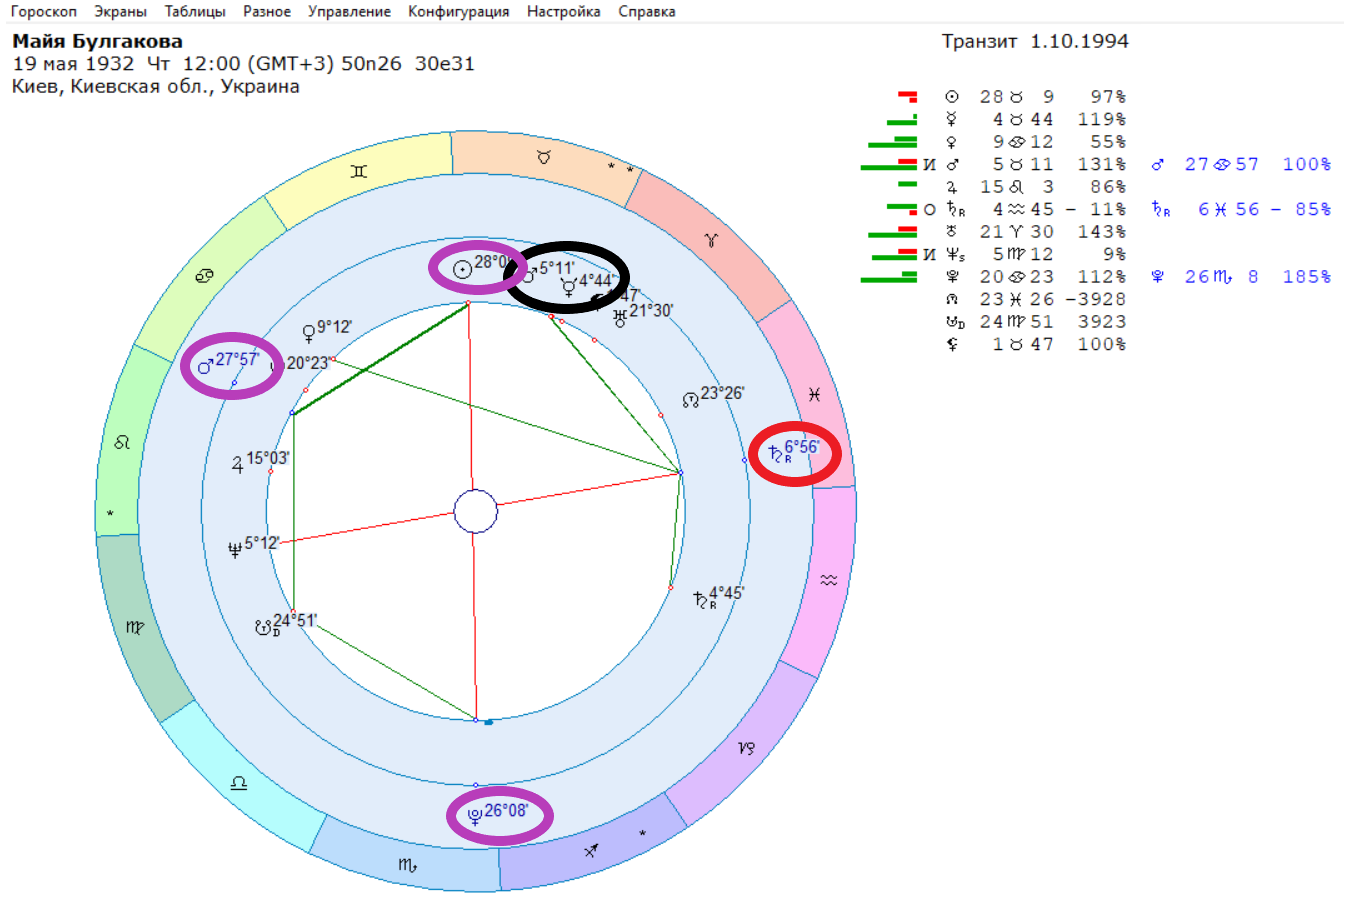
Task: Select the Jupiter row with 86% in the table
Action: pos(1036,187)
